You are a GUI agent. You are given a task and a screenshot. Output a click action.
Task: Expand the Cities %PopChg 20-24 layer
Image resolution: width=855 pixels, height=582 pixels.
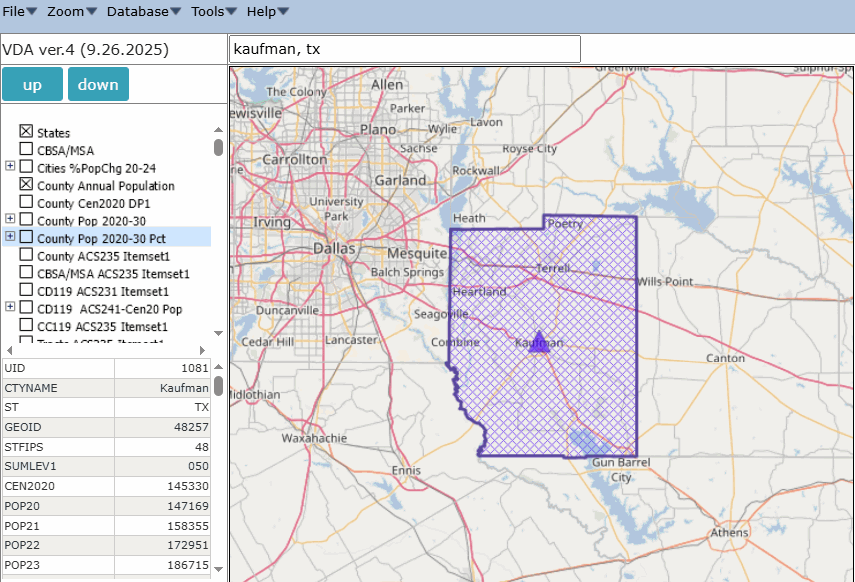tap(10, 167)
